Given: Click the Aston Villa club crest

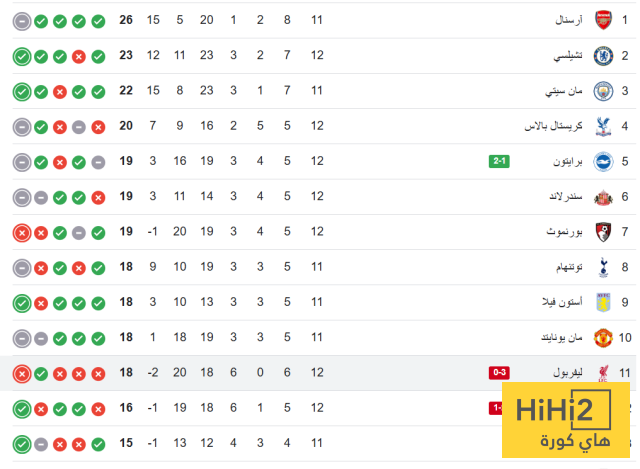Looking at the screenshot, I should (603, 302).
